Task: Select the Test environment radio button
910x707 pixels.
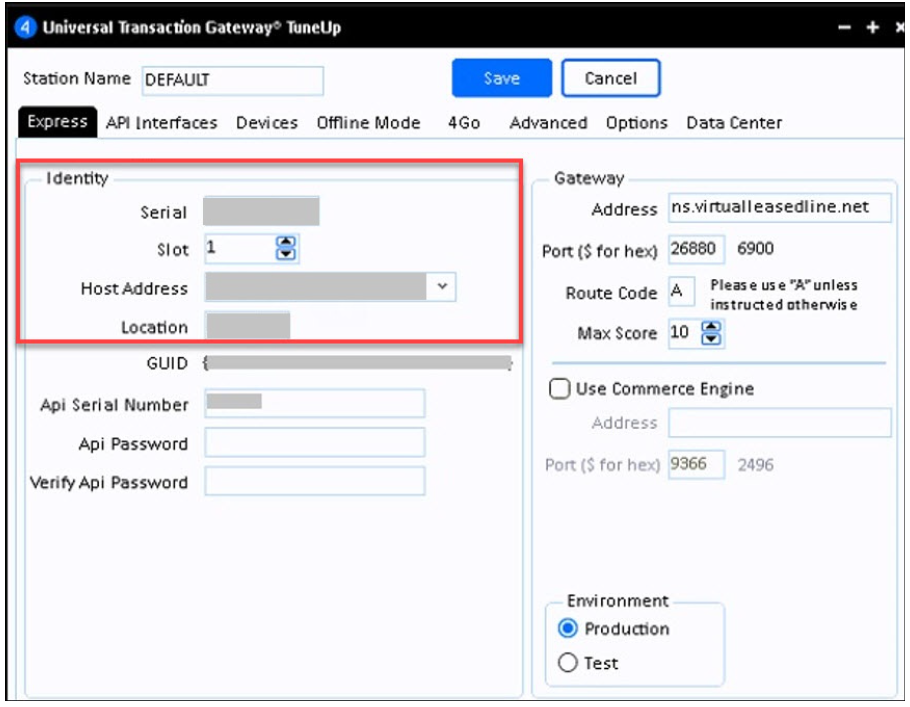Action: click(569, 663)
